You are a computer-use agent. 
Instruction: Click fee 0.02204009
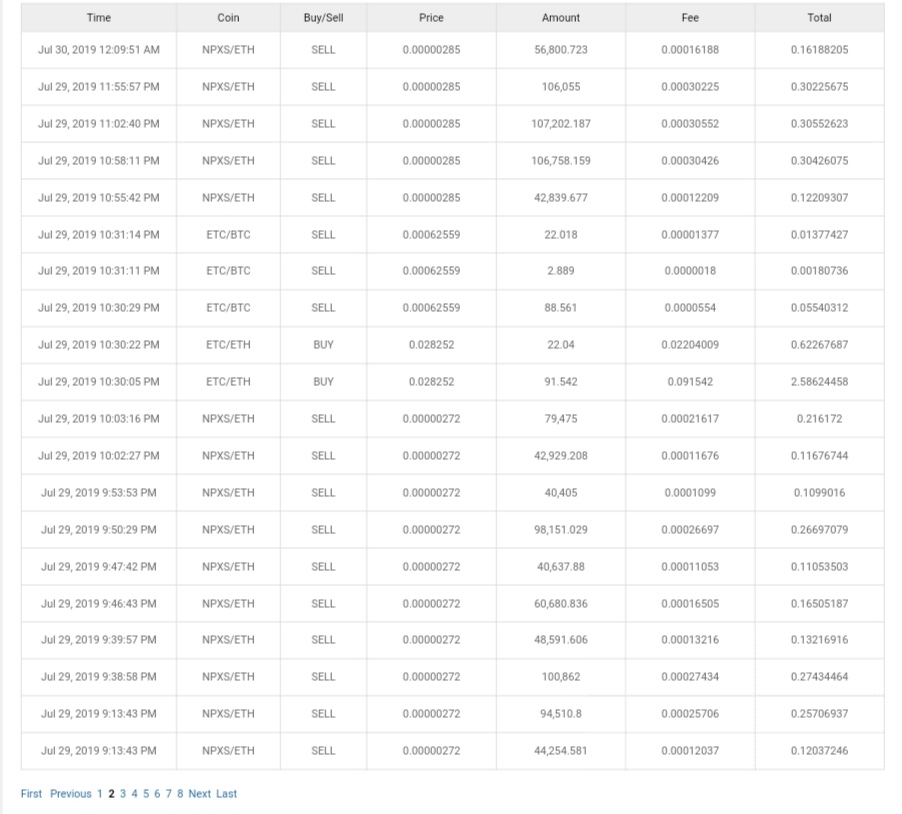point(690,345)
